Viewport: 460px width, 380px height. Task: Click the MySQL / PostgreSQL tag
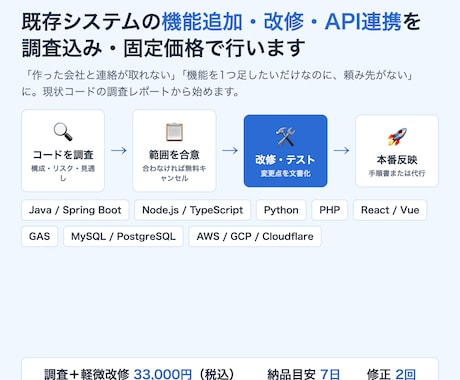[123, 236]
